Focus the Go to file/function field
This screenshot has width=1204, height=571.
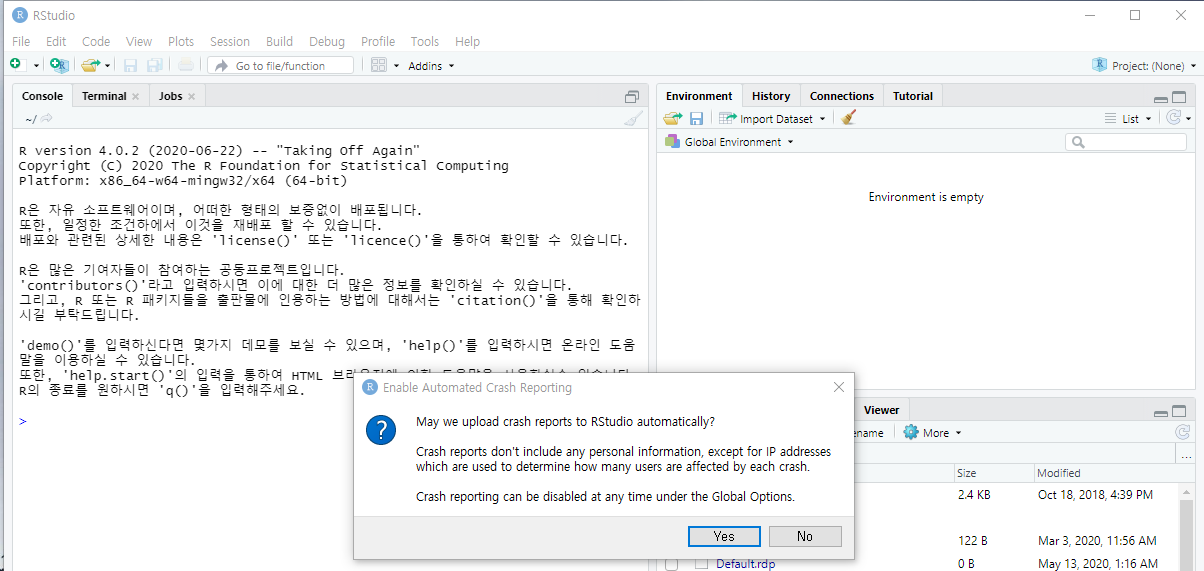point(281,65)
